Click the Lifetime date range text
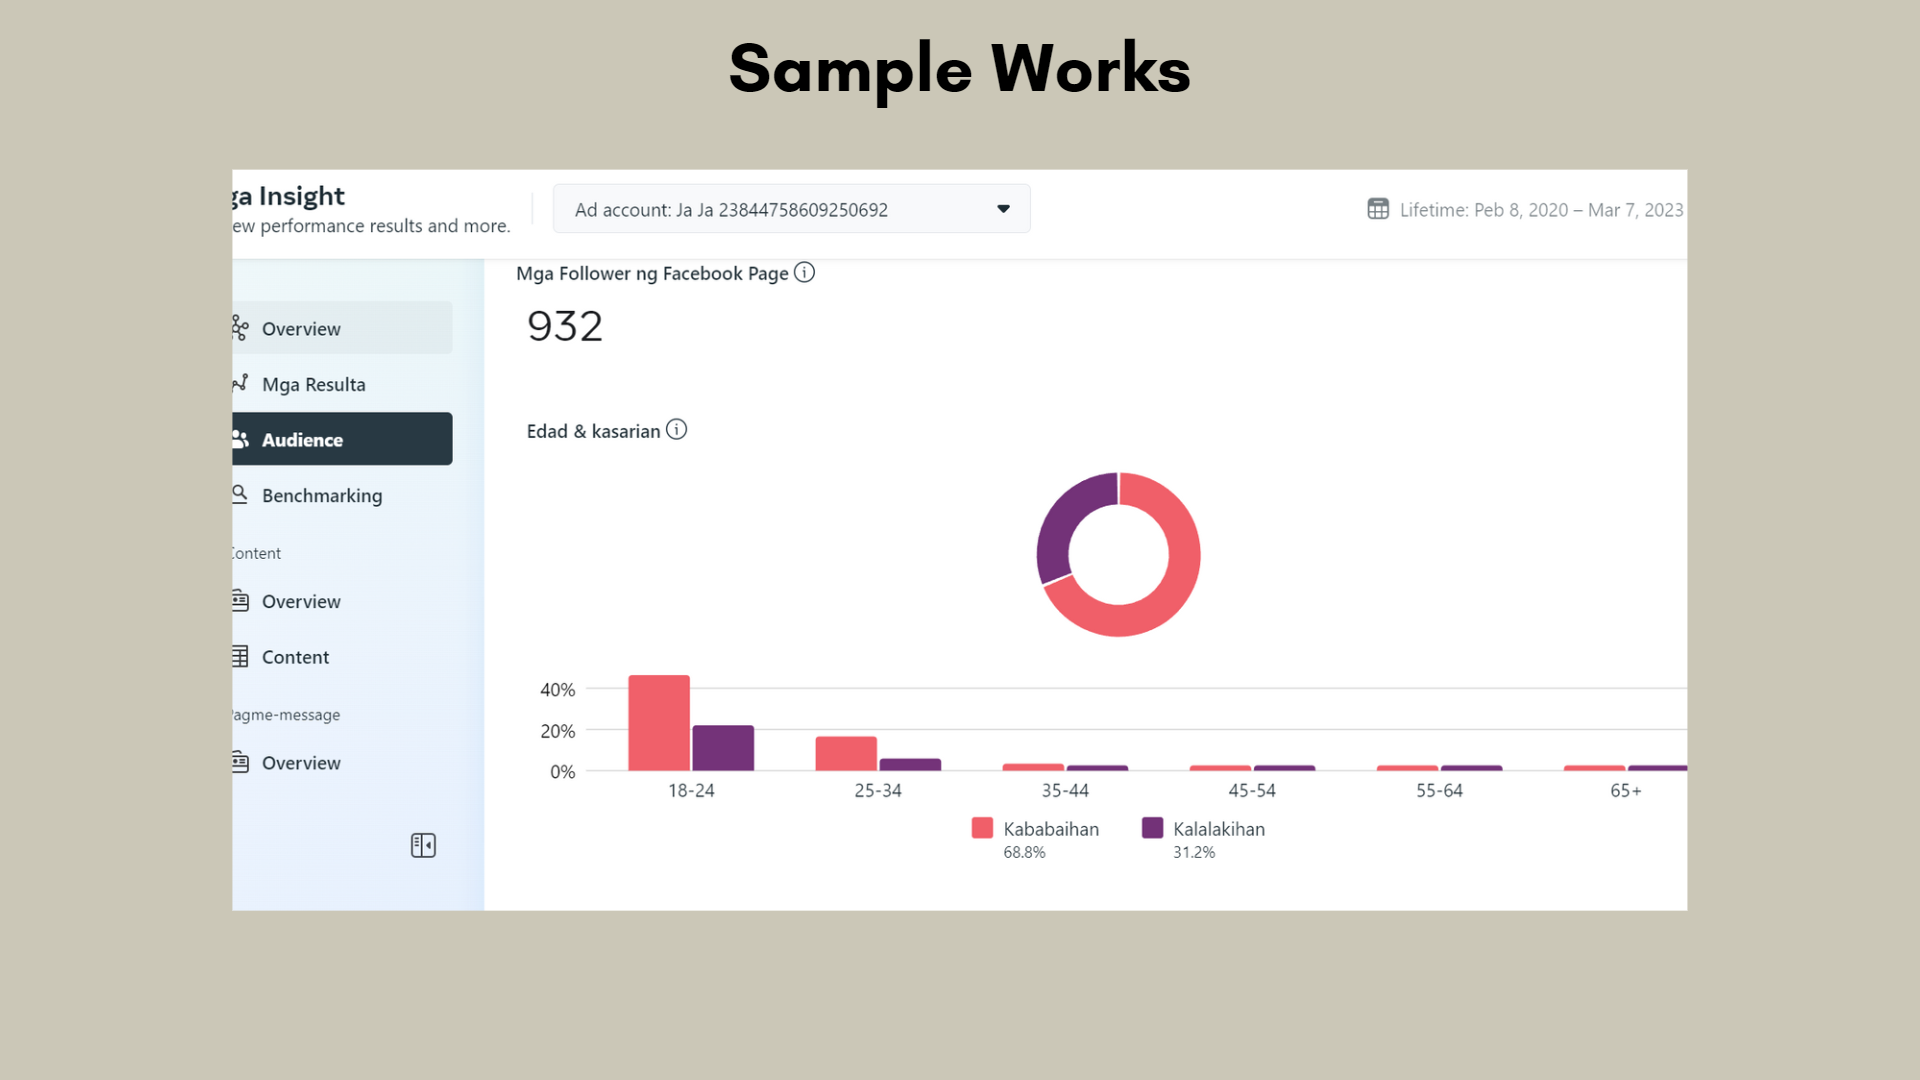This screenshot has width=1920, height=1080. click(1541, 210)
